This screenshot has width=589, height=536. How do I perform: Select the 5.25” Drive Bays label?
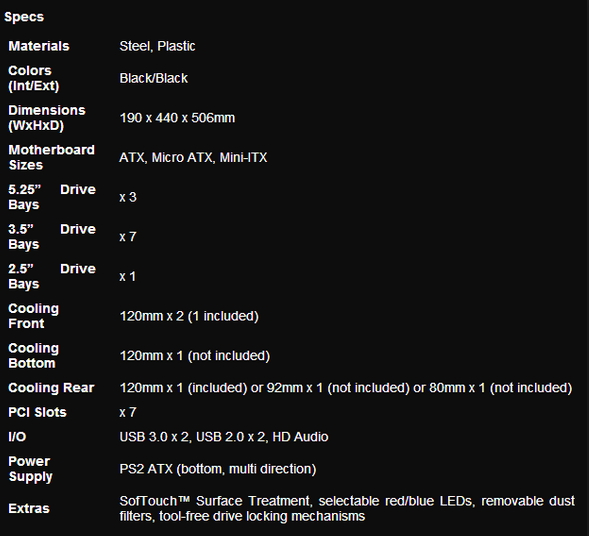click(52, 197)
